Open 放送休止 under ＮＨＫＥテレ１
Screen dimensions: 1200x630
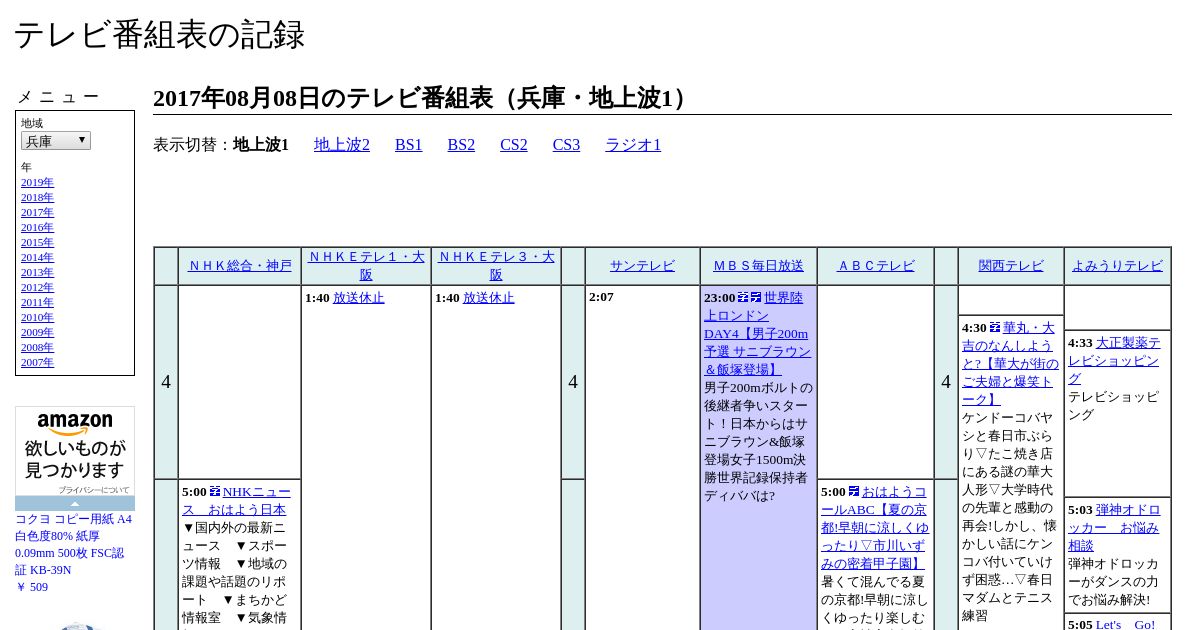(359, 298)
